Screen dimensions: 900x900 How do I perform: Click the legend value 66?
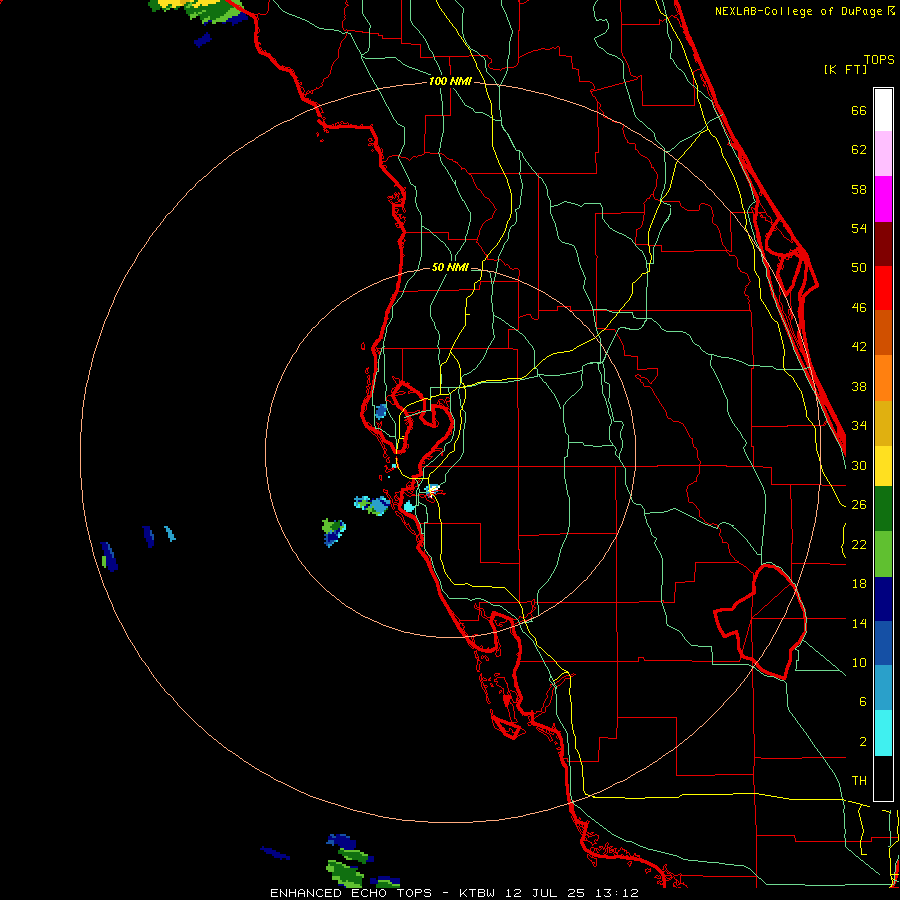coord(859,111)
